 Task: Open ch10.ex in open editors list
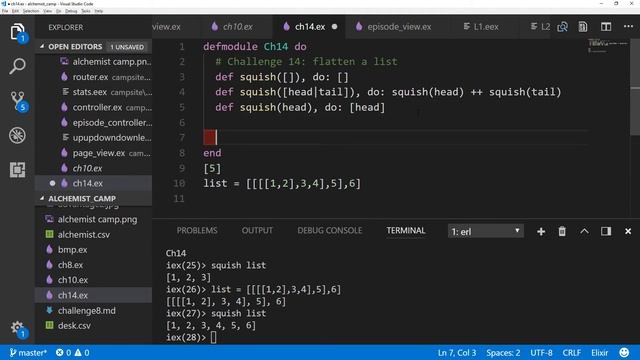(x=94, y=168)
